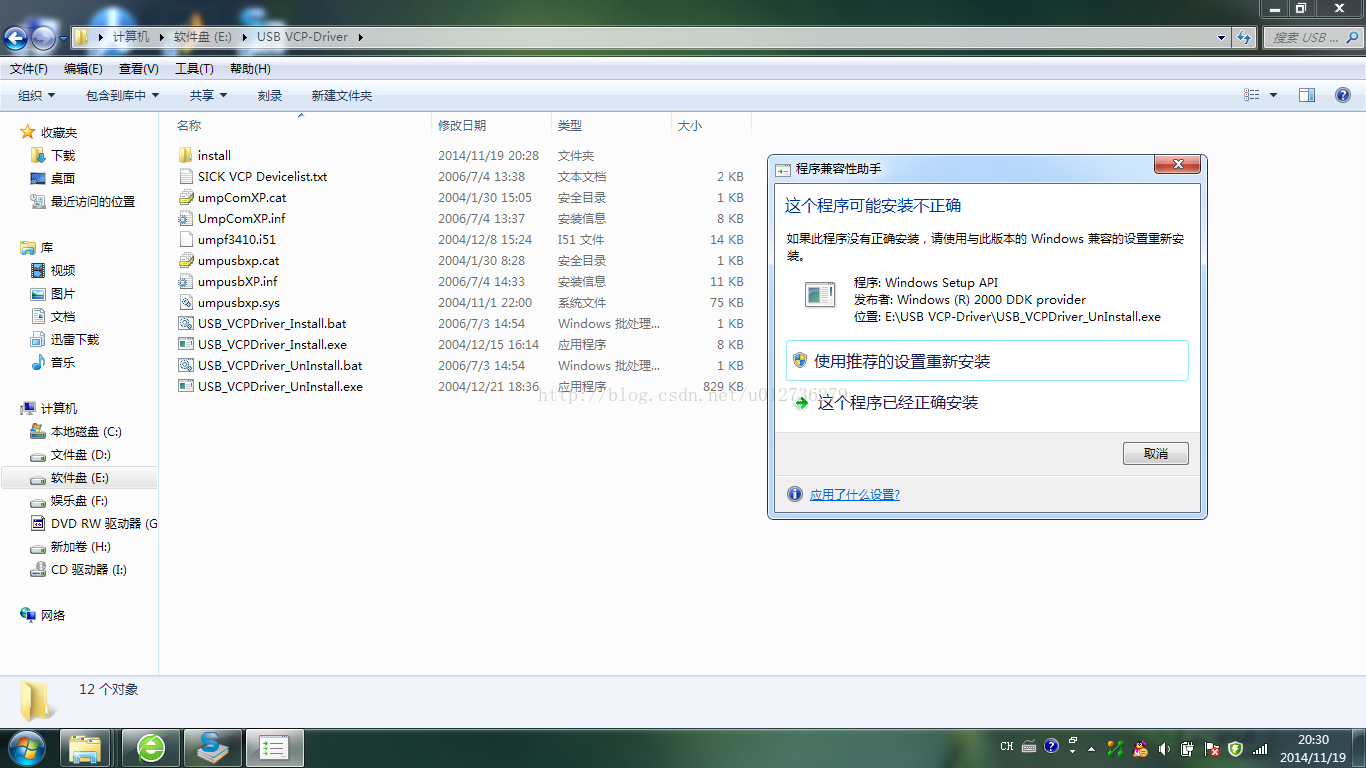This screenshot has height=768, width=1366.
Task: Select umpf3410.i51 file icon
Action: 185,239
